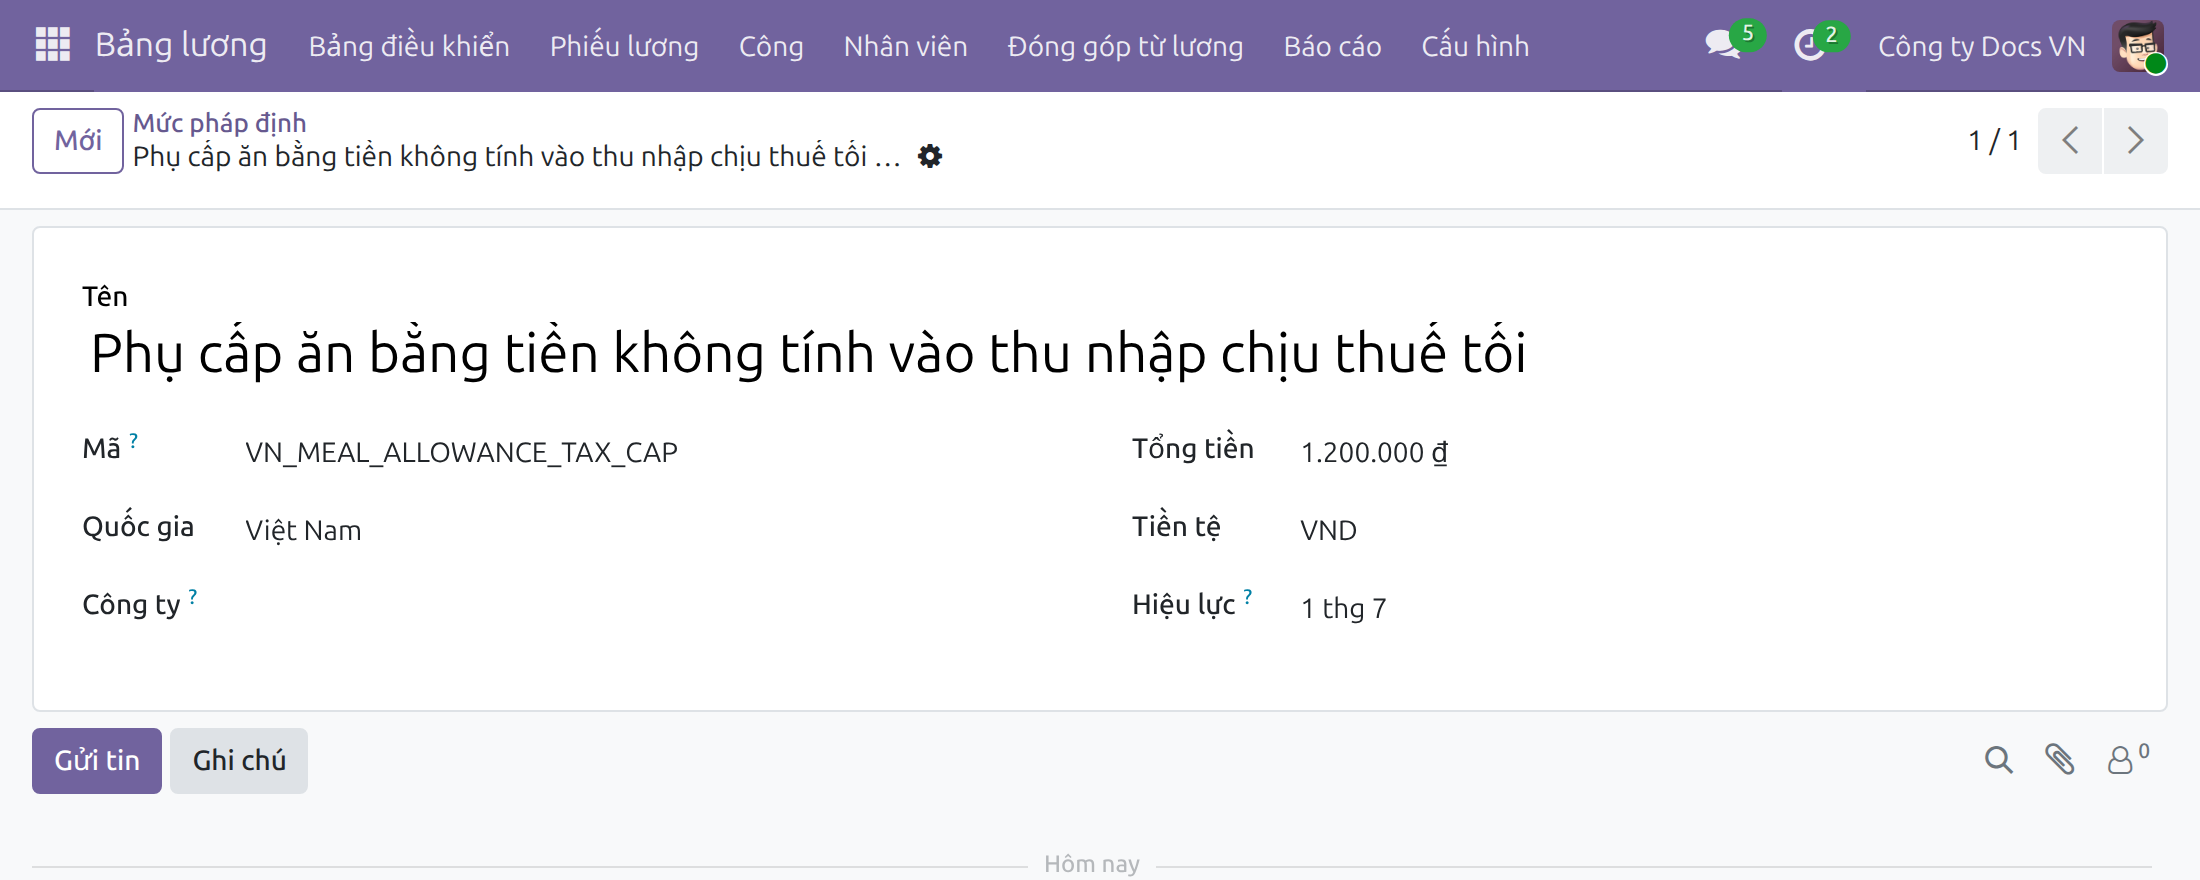
Task: Click the Ghi chú button
Action: pos(239,761)
